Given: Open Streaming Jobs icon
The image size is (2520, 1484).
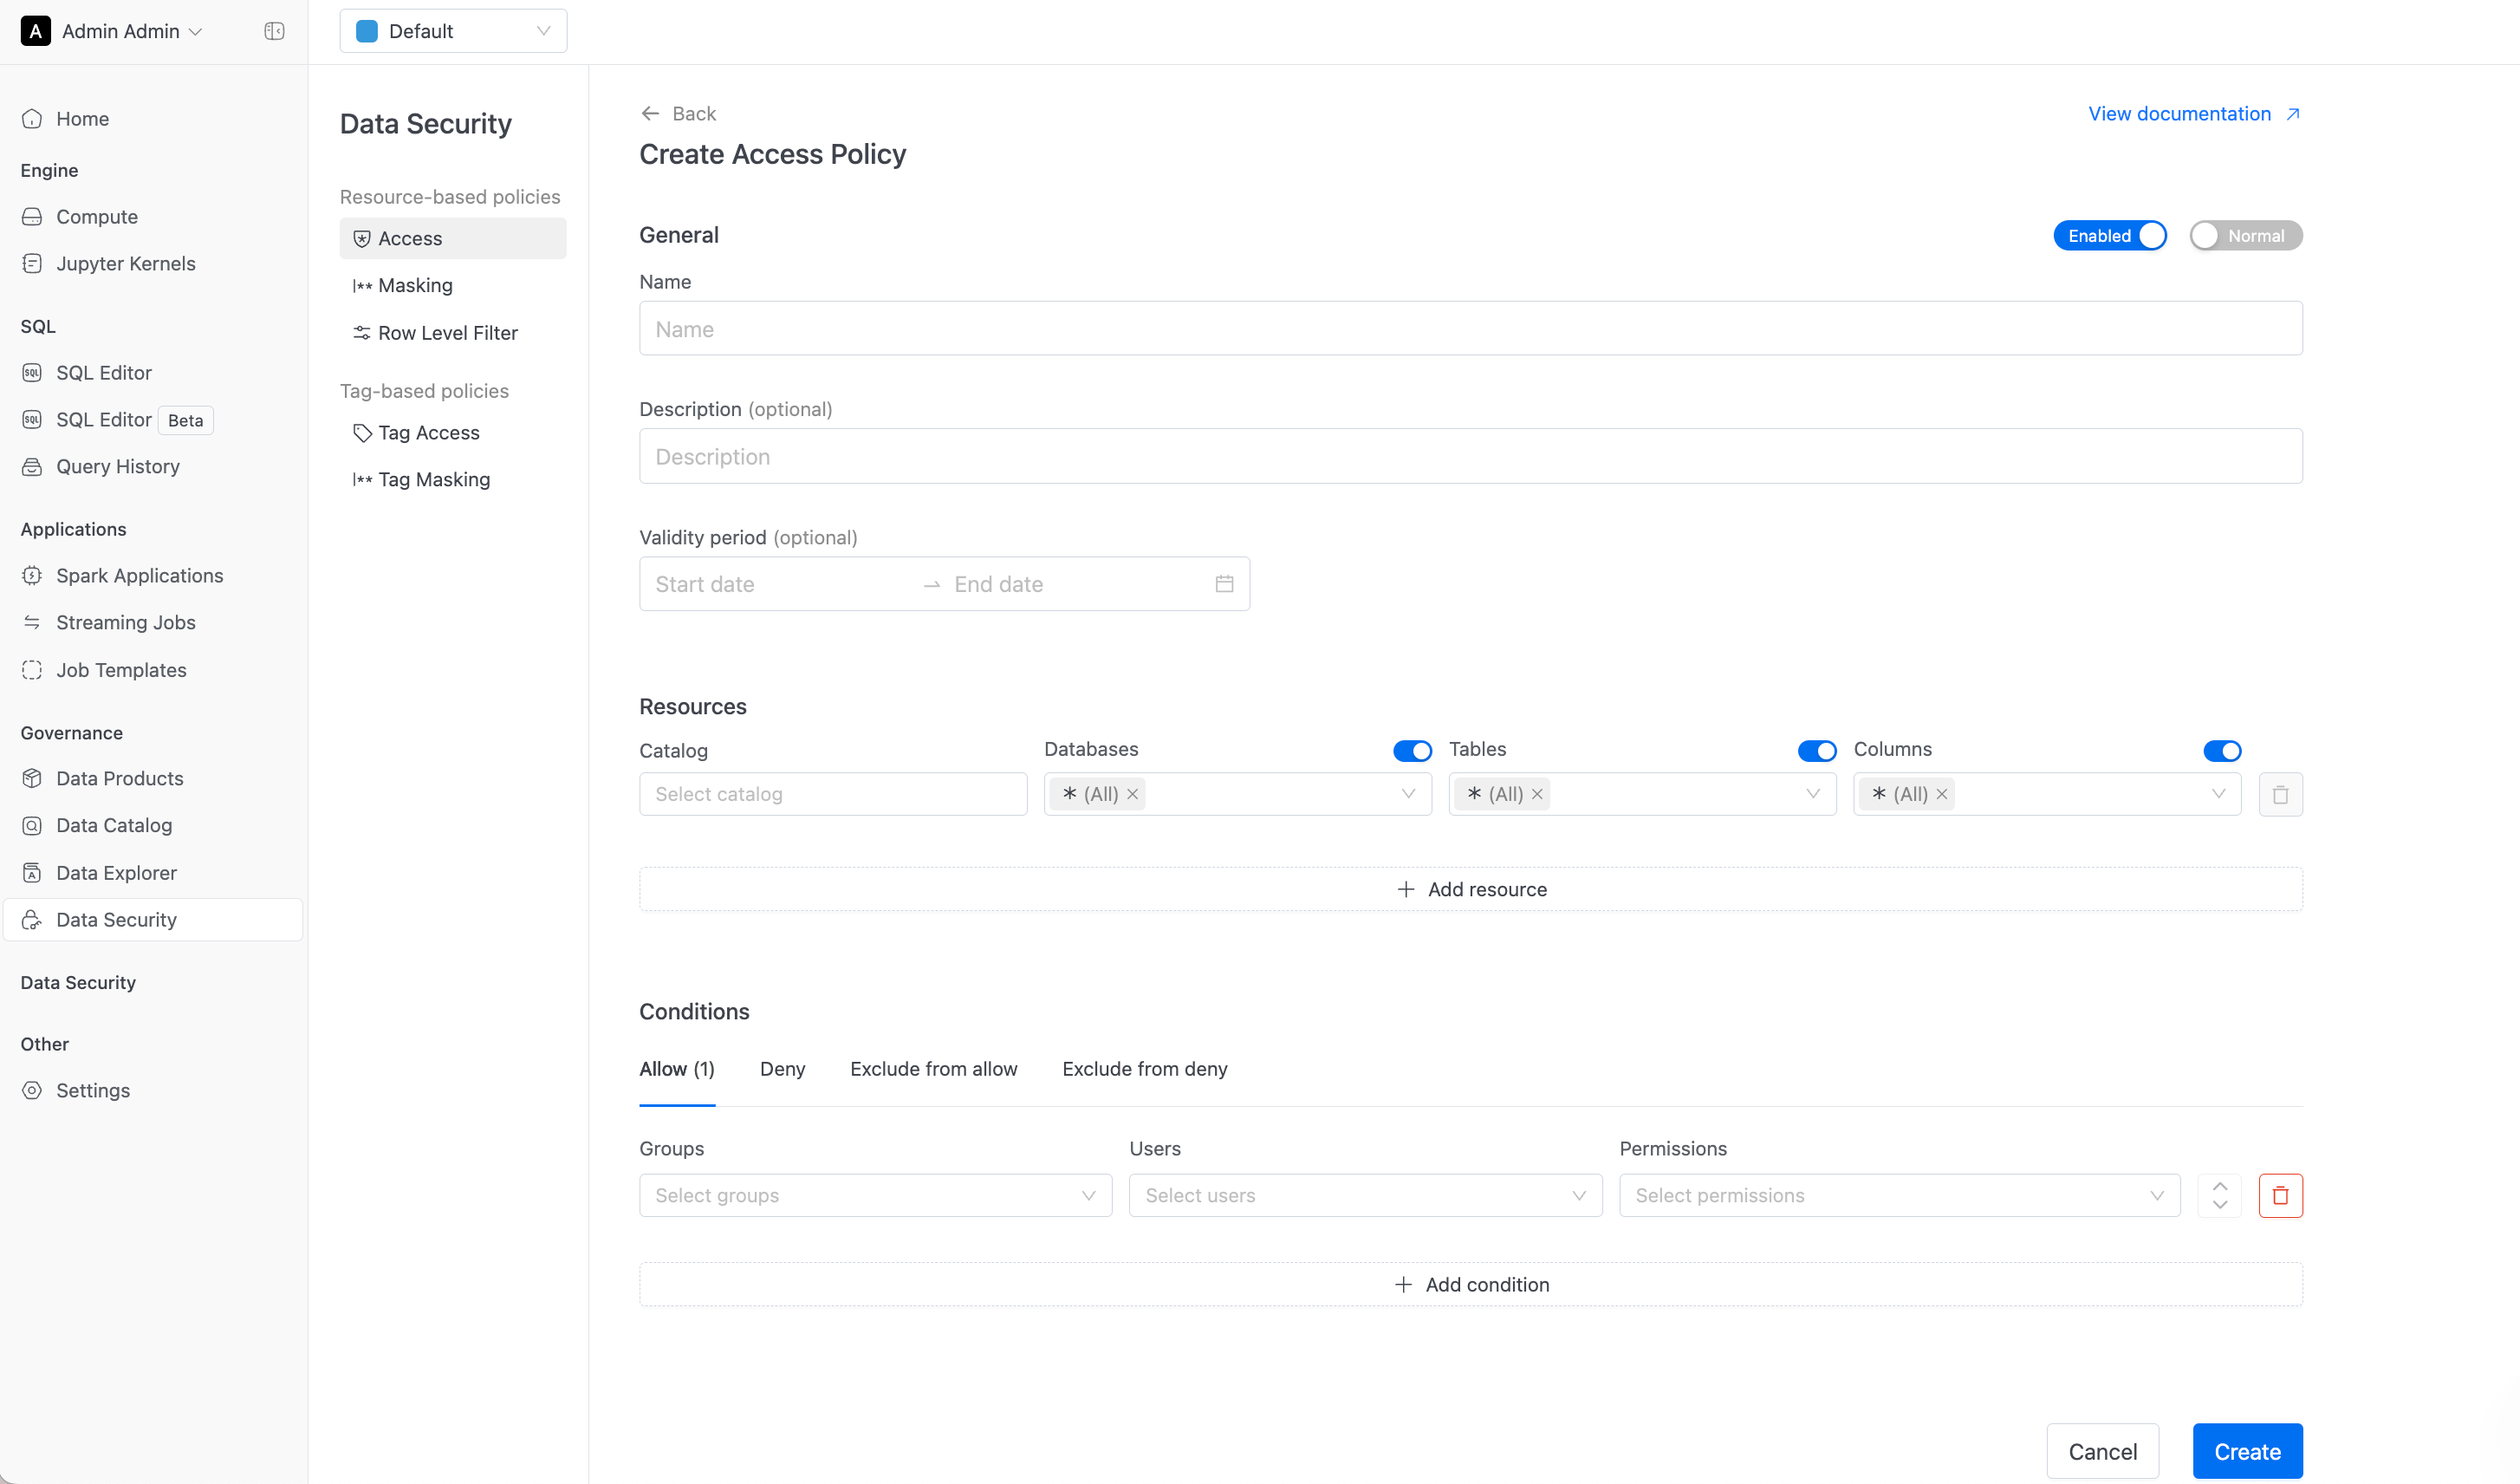Looking at the screenshot, I should point(32,623).
